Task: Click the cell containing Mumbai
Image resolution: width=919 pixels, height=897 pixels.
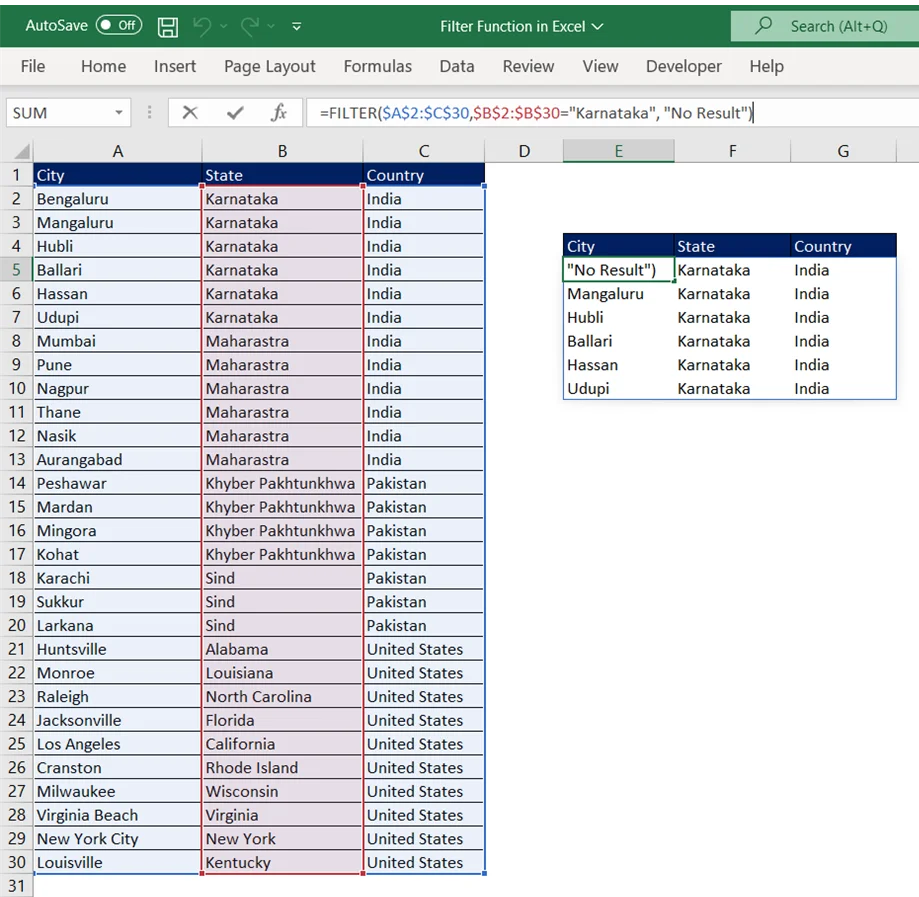Action: [117, 341]
